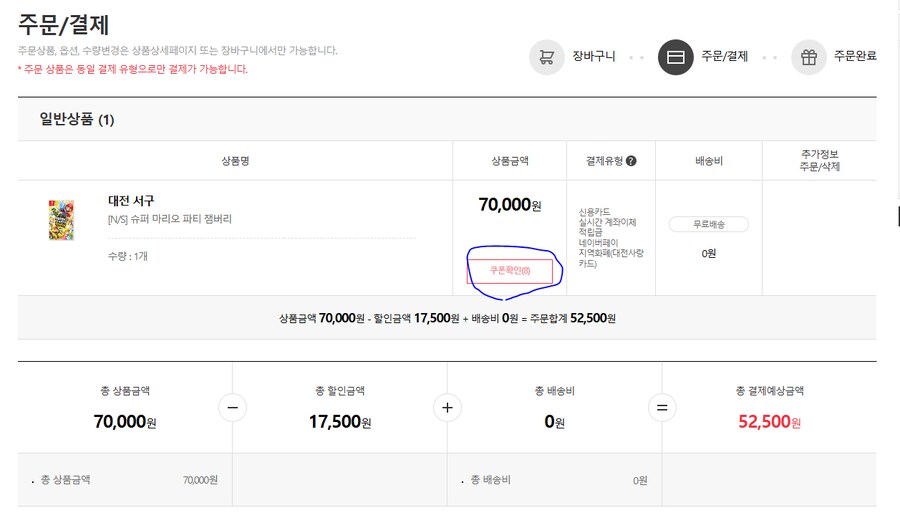The width and height of the screenshot is (900, 528).
Task: Click the shopping cart step icon
Action: click(546, 57)
